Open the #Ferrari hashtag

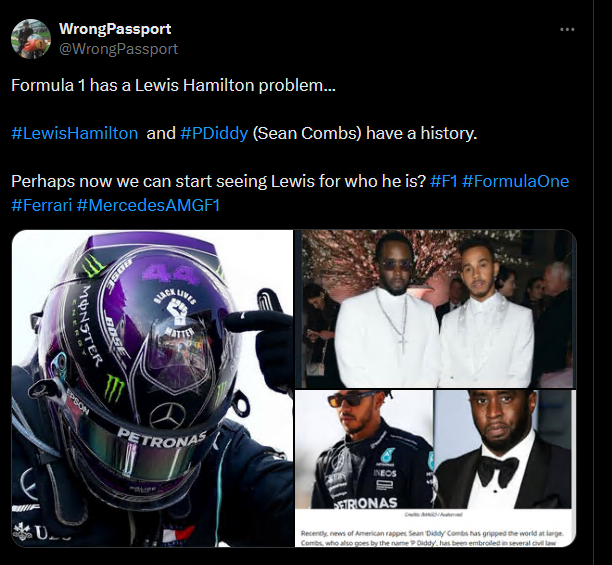[42, 205]
